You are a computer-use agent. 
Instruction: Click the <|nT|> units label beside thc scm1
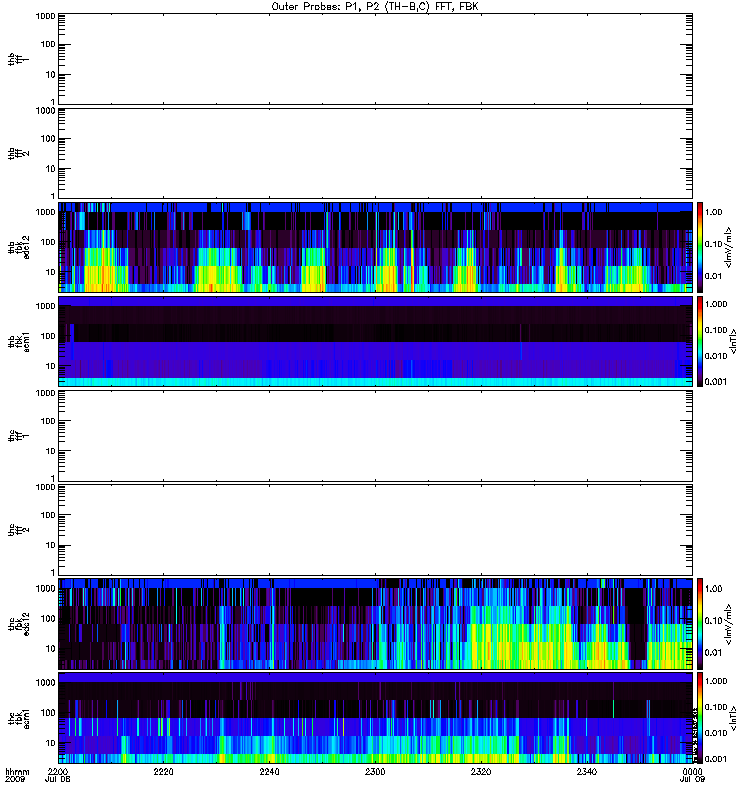pos(734,718)
